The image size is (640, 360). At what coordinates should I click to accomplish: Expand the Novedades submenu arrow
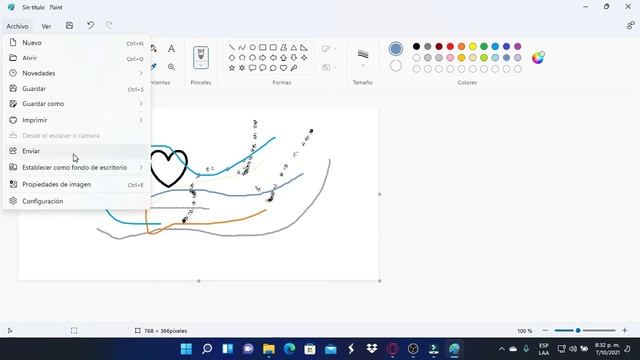(x=141, y=73)
